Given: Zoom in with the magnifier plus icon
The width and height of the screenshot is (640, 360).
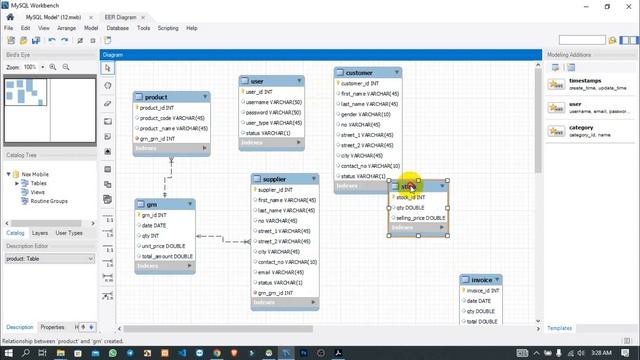Looking at the screenshot, I should (x=53, y=67).
